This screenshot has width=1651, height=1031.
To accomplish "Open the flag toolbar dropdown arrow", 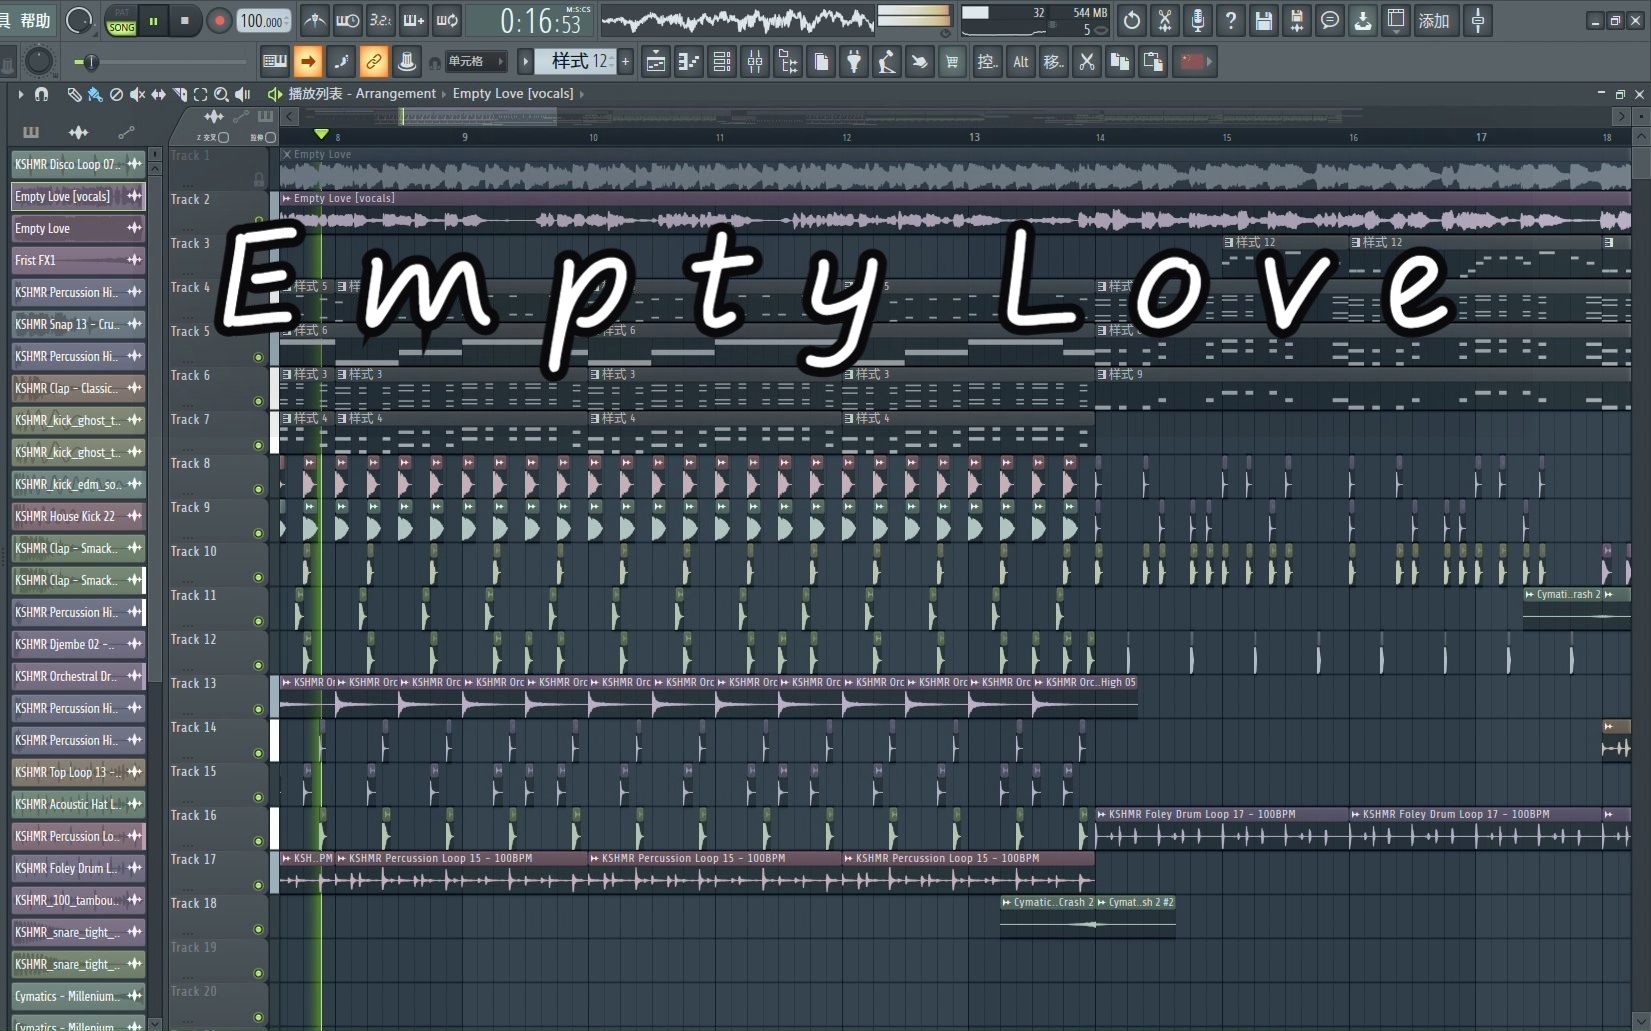I will coord(1209,62).
